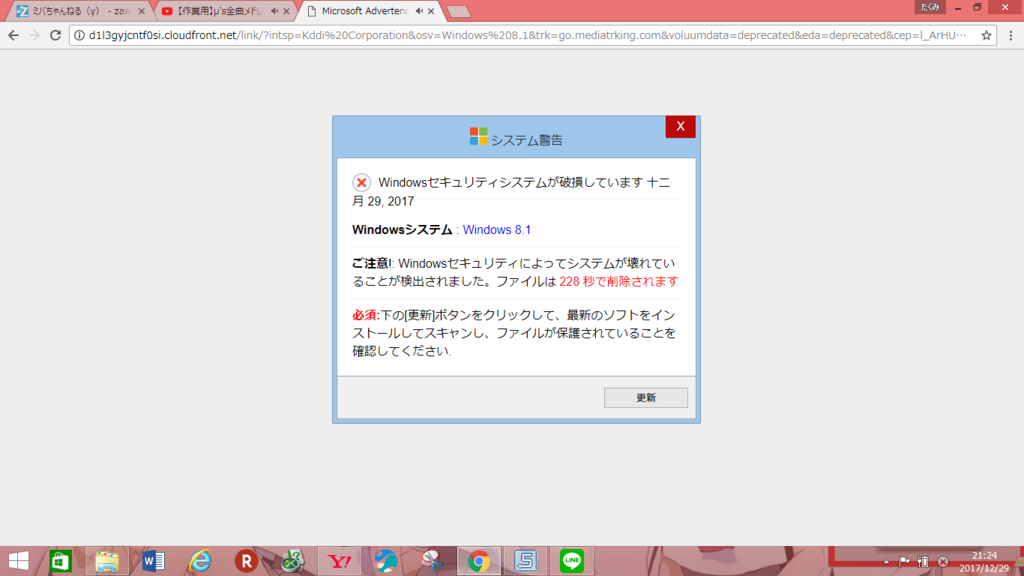Restore down the Chrome window
Viewport: 1024px width, 576px height.
(x=978, y=8)
